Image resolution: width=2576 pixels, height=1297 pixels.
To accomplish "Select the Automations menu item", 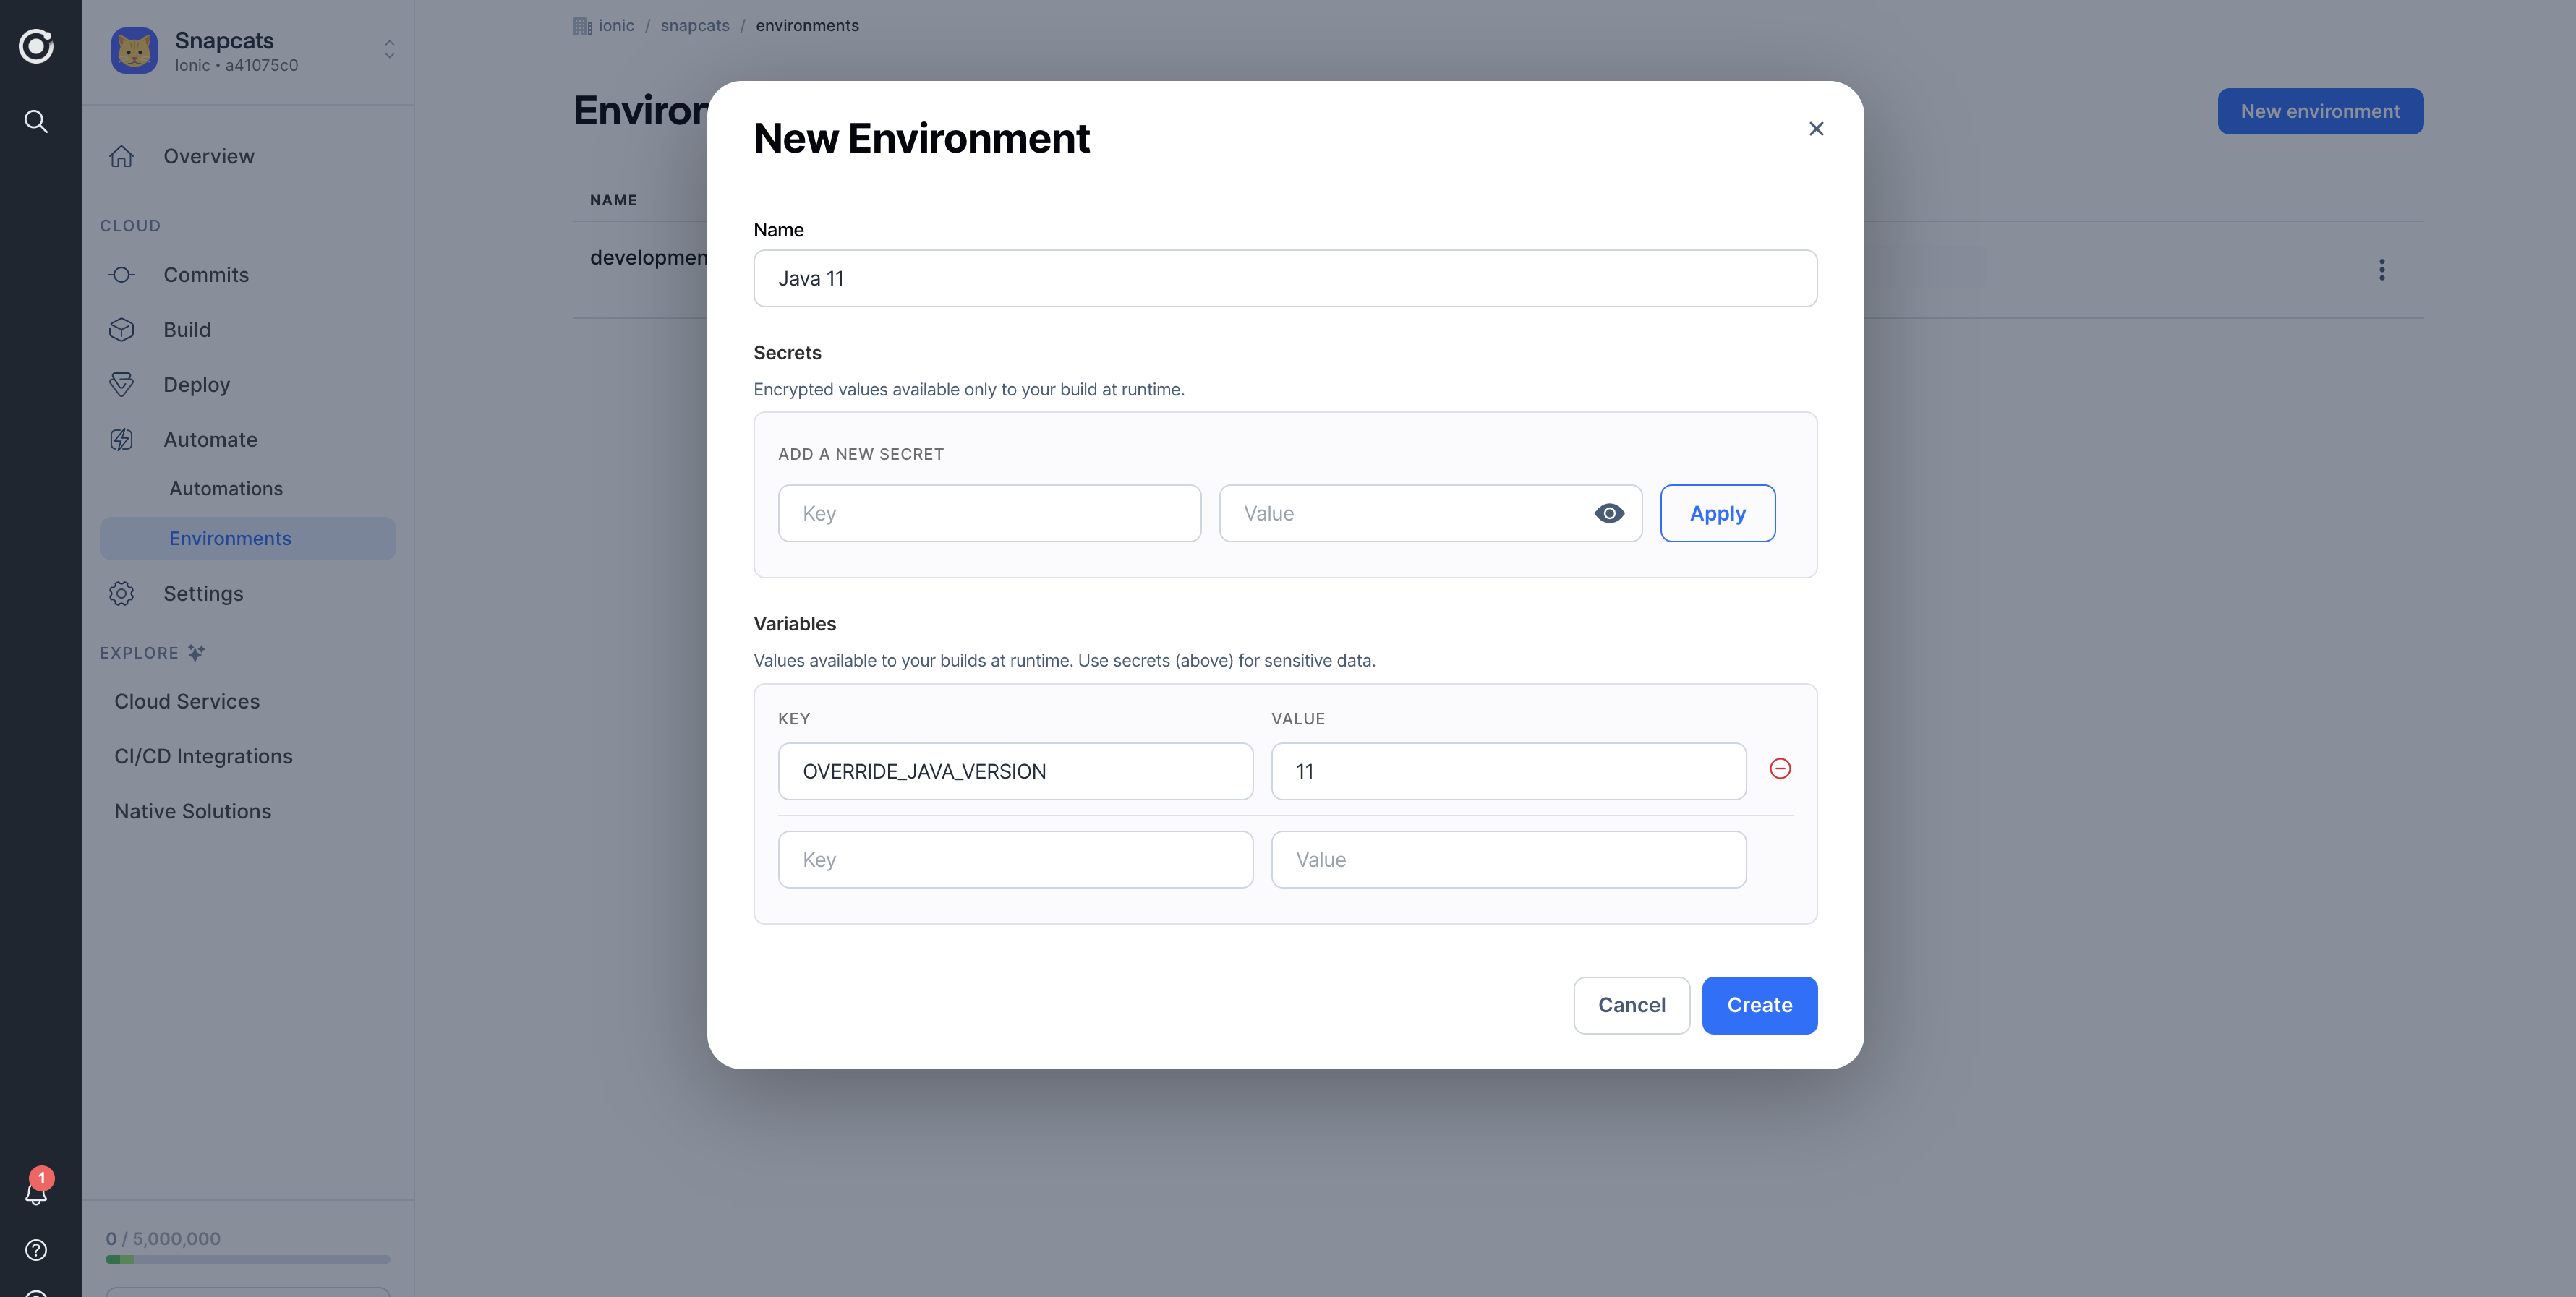I will click(225, 489).
